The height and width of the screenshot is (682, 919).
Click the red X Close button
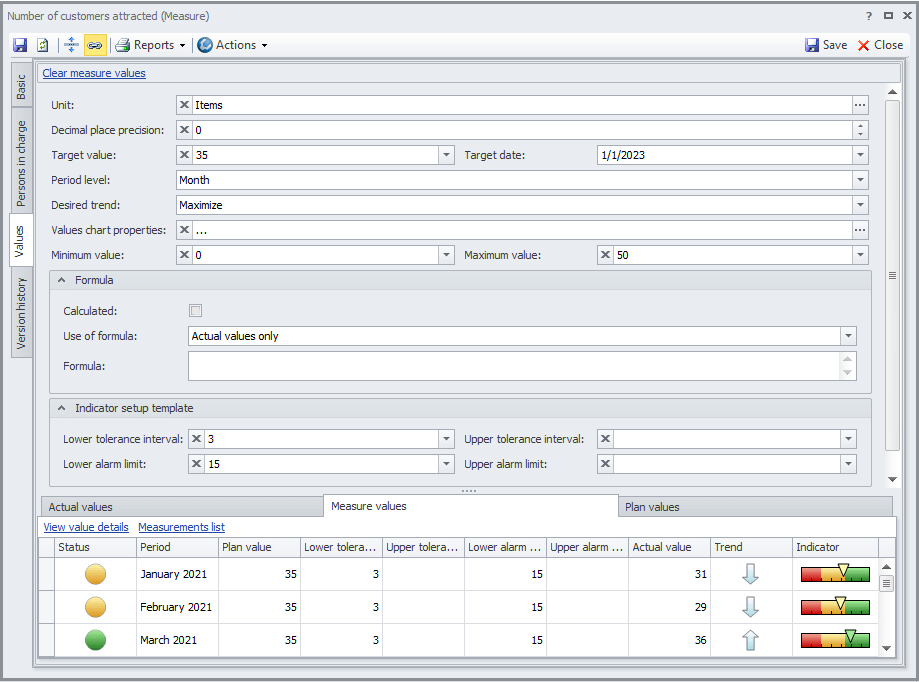tap(880, 45)
